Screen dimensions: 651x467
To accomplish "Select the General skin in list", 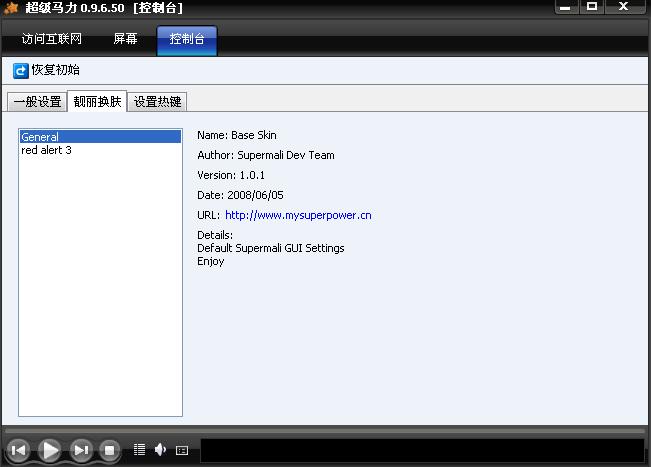I will [100, 137].
